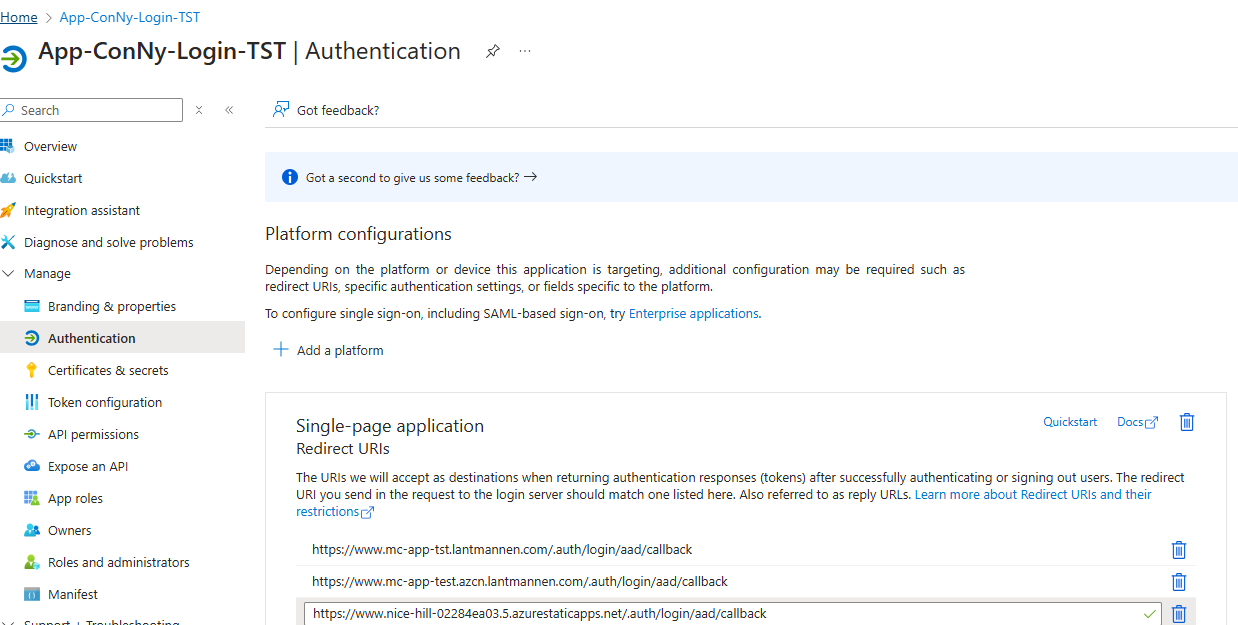Click the App roles icon

31,498
